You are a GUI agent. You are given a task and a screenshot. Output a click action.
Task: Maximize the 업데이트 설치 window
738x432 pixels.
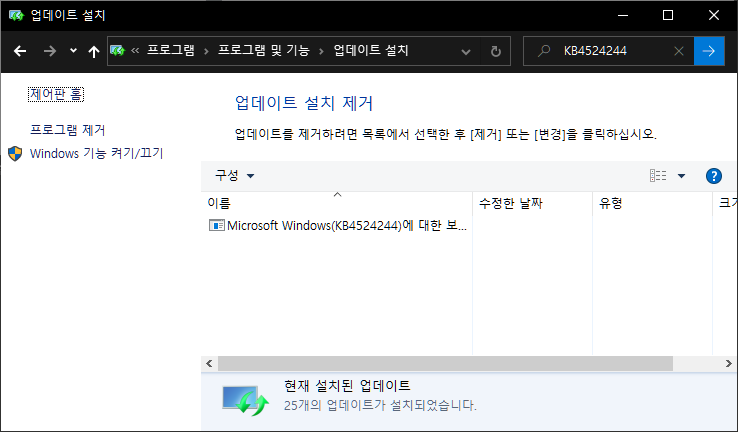pos(668,16)
